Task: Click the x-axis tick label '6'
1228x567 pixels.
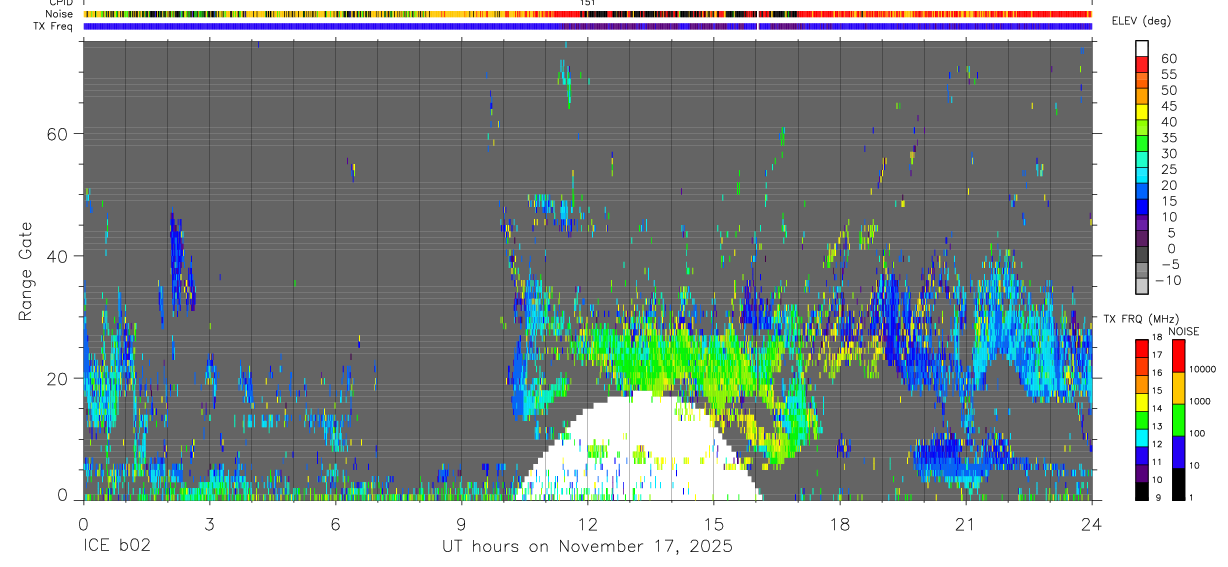Action: tap(335, 524)
